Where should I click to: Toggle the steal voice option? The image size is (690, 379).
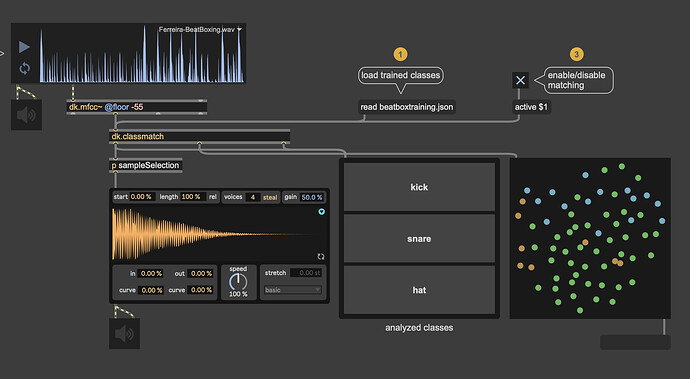tap(270, 197)
